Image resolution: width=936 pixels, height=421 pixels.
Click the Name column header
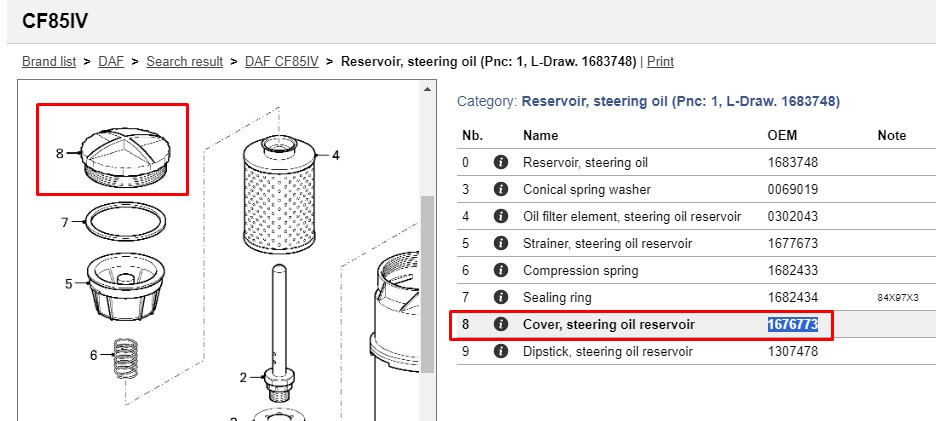coord(540,136)
